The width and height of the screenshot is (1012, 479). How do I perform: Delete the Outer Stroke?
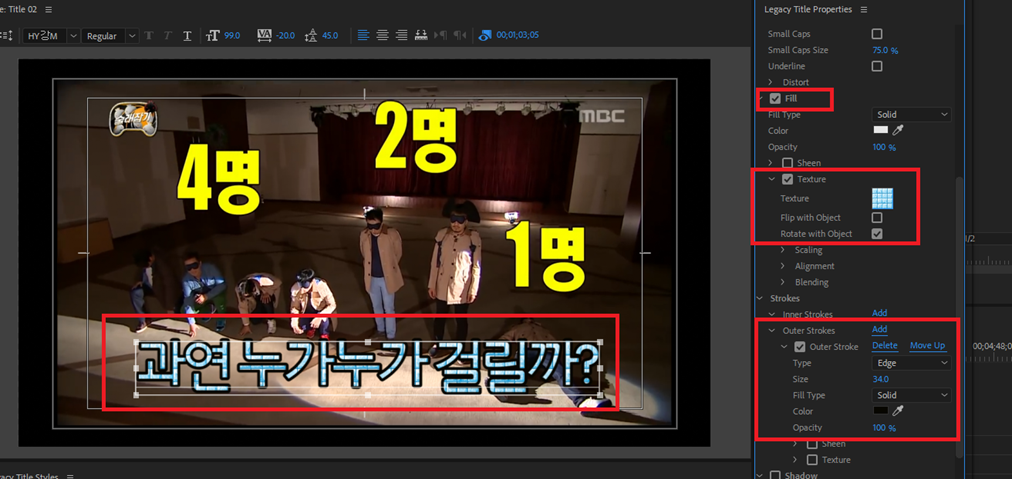click(885, 346)
